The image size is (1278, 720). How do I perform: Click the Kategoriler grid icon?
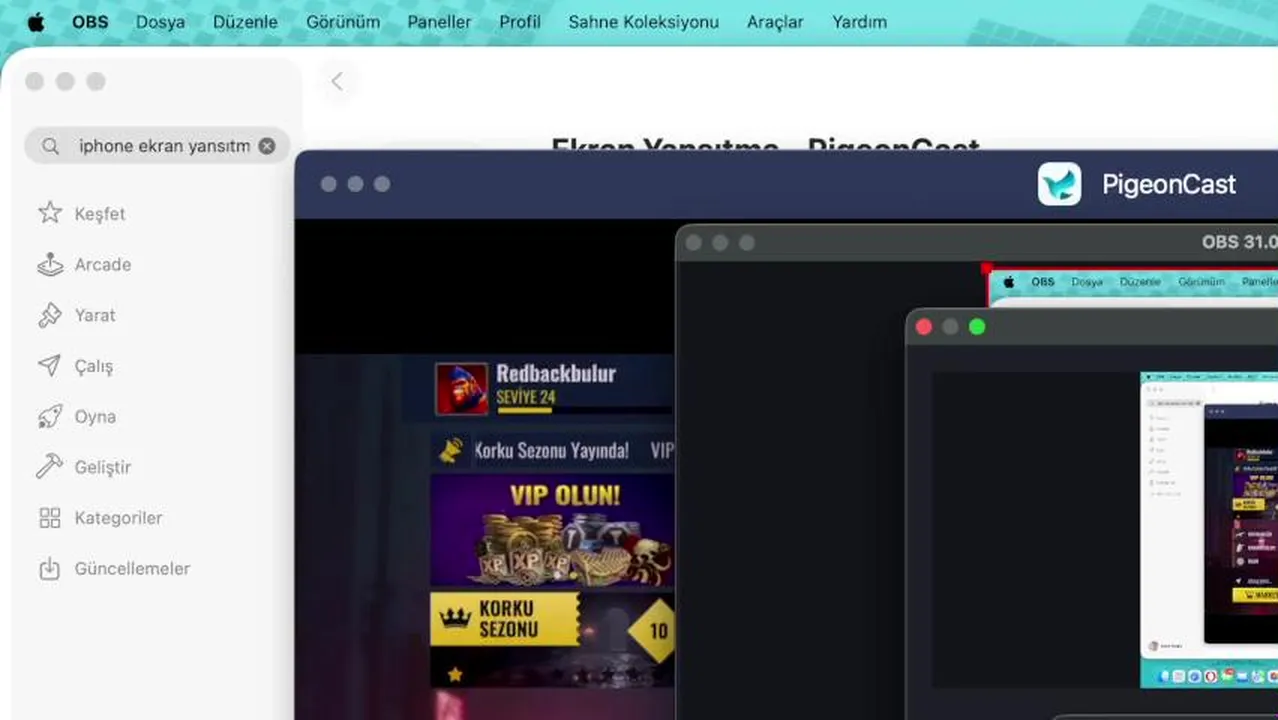(x=50, y=518)
